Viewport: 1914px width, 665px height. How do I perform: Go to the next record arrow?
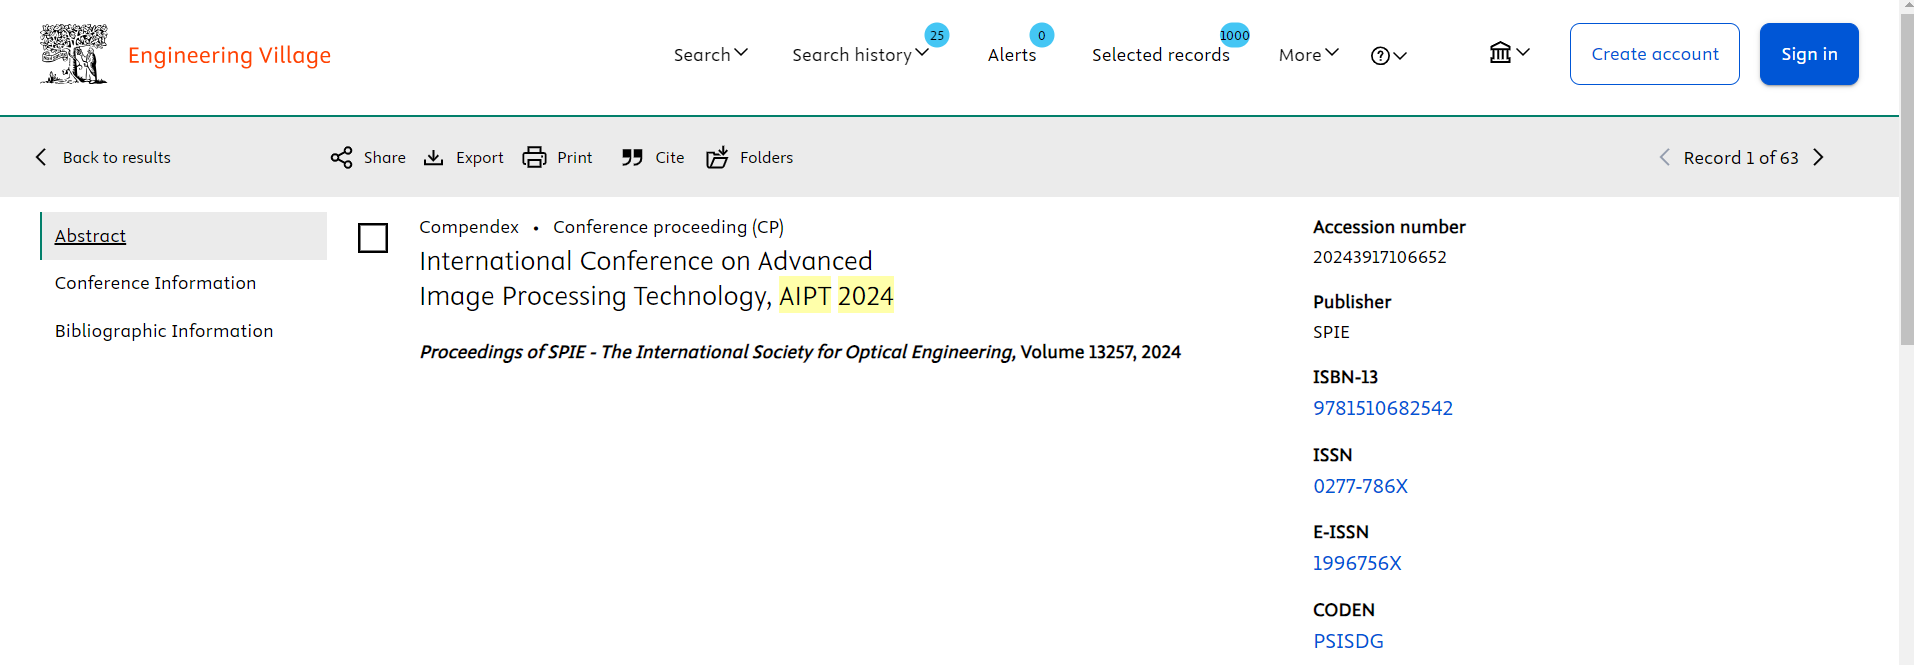pyautogui.click(x=1819, y=157)
